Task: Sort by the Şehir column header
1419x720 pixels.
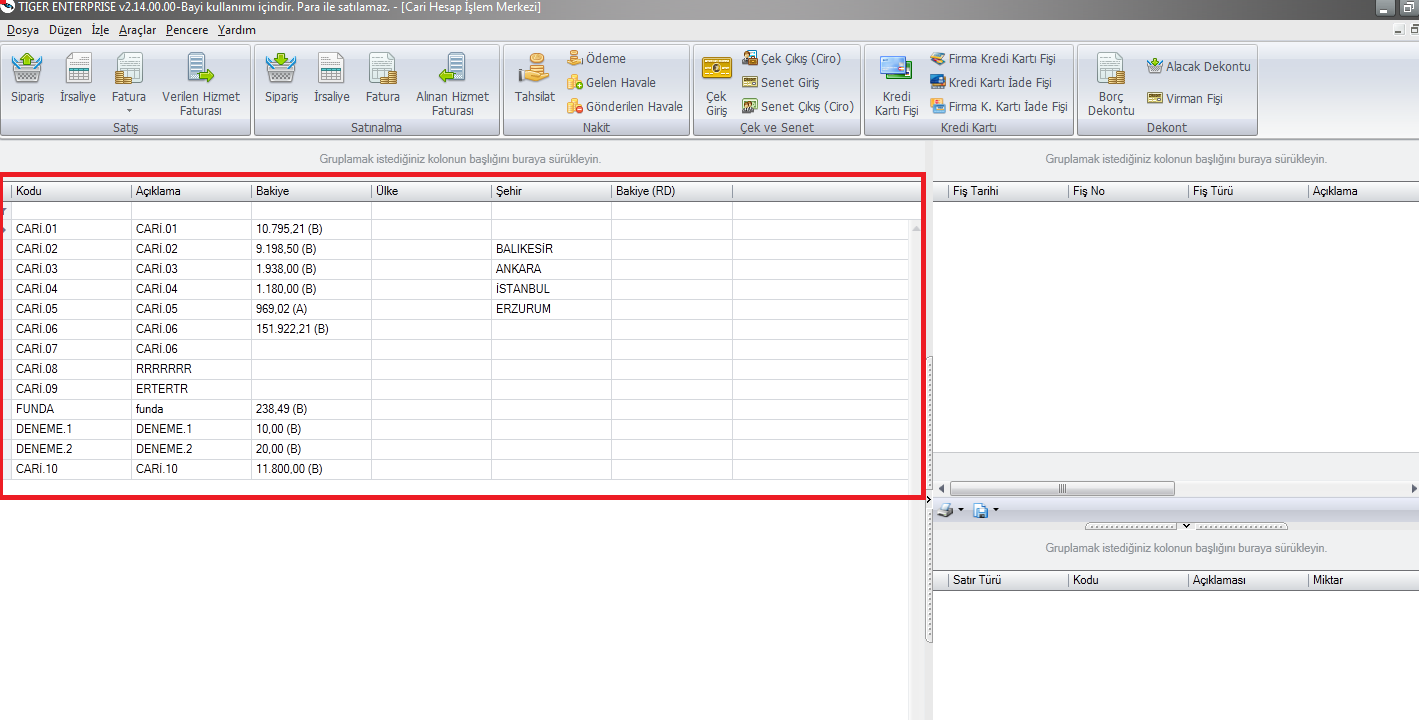Action: (551, 191)
